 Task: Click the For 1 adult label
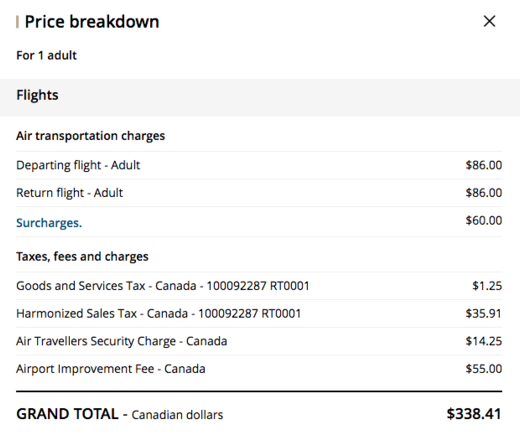[x=47, y=55]
